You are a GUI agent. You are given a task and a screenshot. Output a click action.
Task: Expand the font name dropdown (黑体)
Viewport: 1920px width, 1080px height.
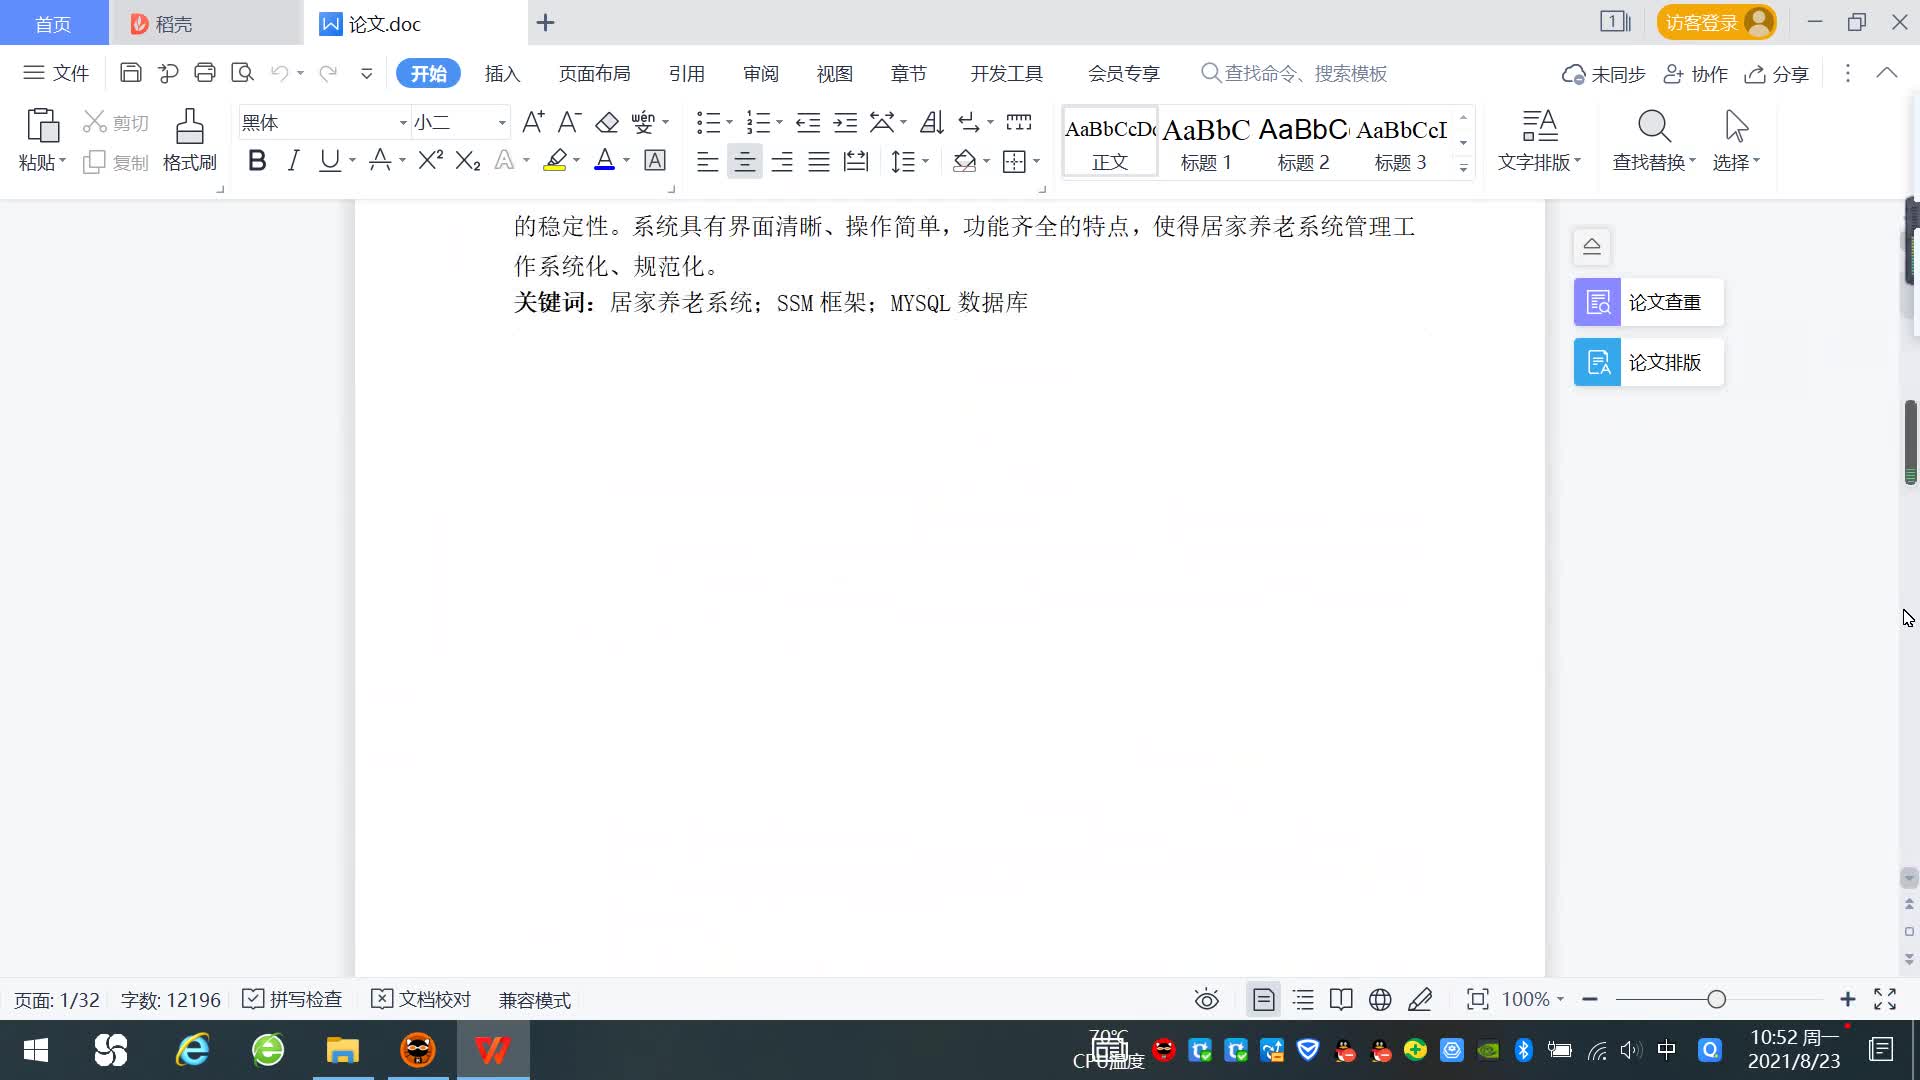click(403, 123)
